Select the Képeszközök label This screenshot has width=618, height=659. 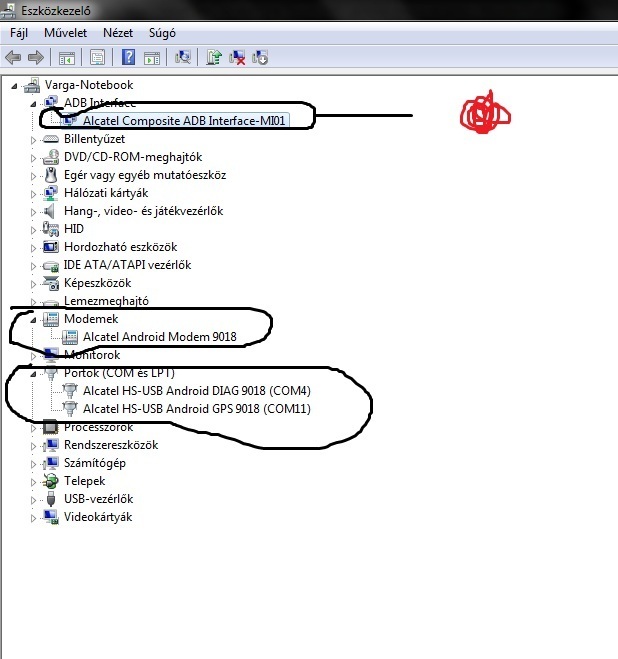click(97, 283)
